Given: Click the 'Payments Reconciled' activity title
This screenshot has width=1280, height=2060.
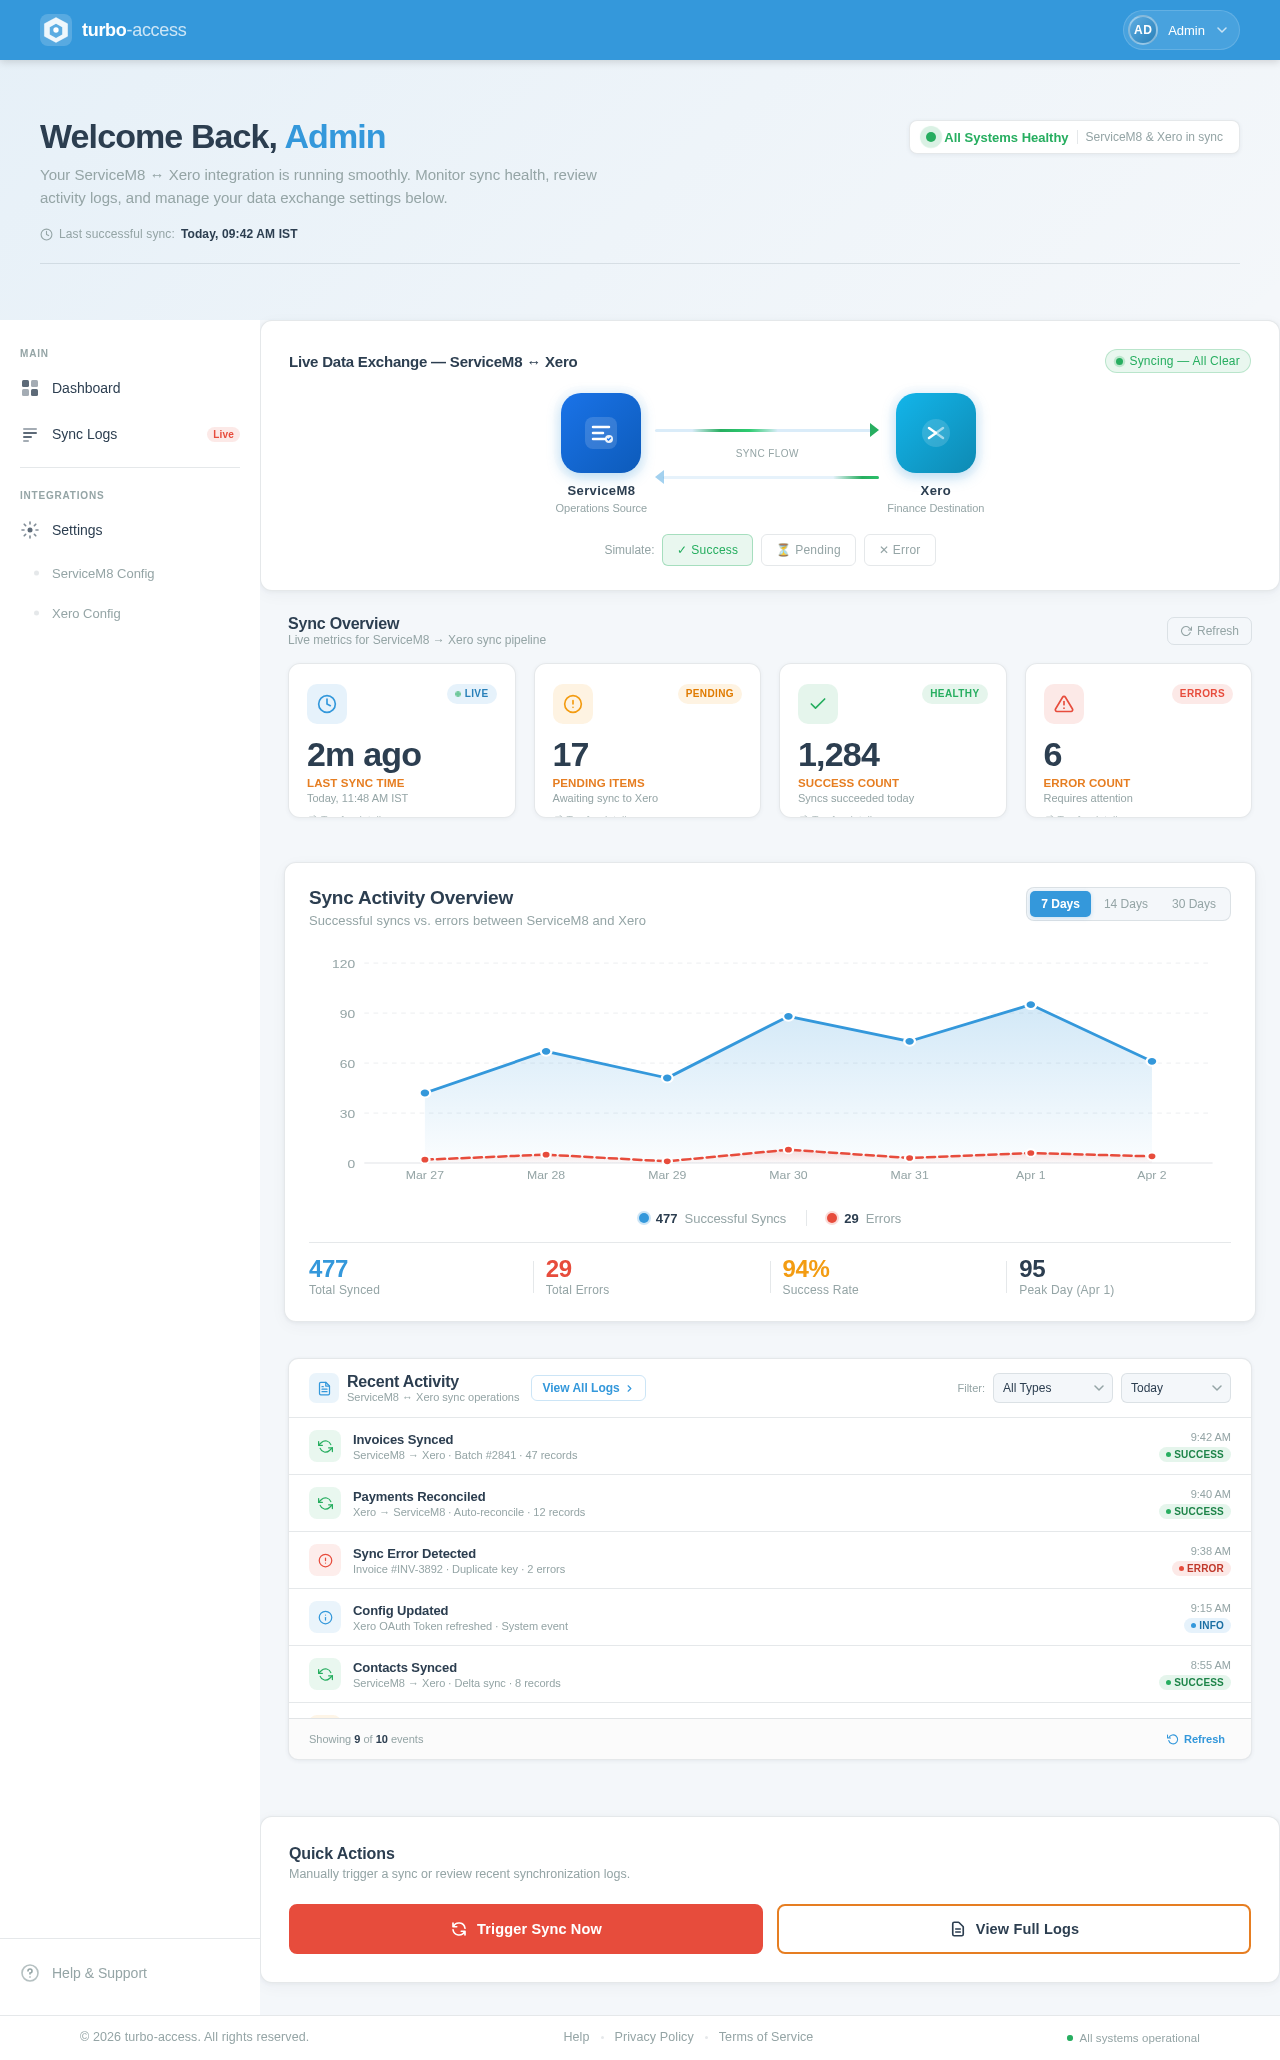Looking at the screenshot, I should tap(419, 1497).
